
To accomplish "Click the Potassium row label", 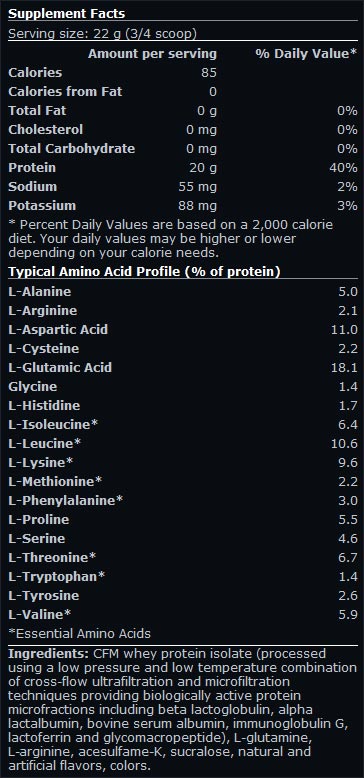I will click(42, 205).
